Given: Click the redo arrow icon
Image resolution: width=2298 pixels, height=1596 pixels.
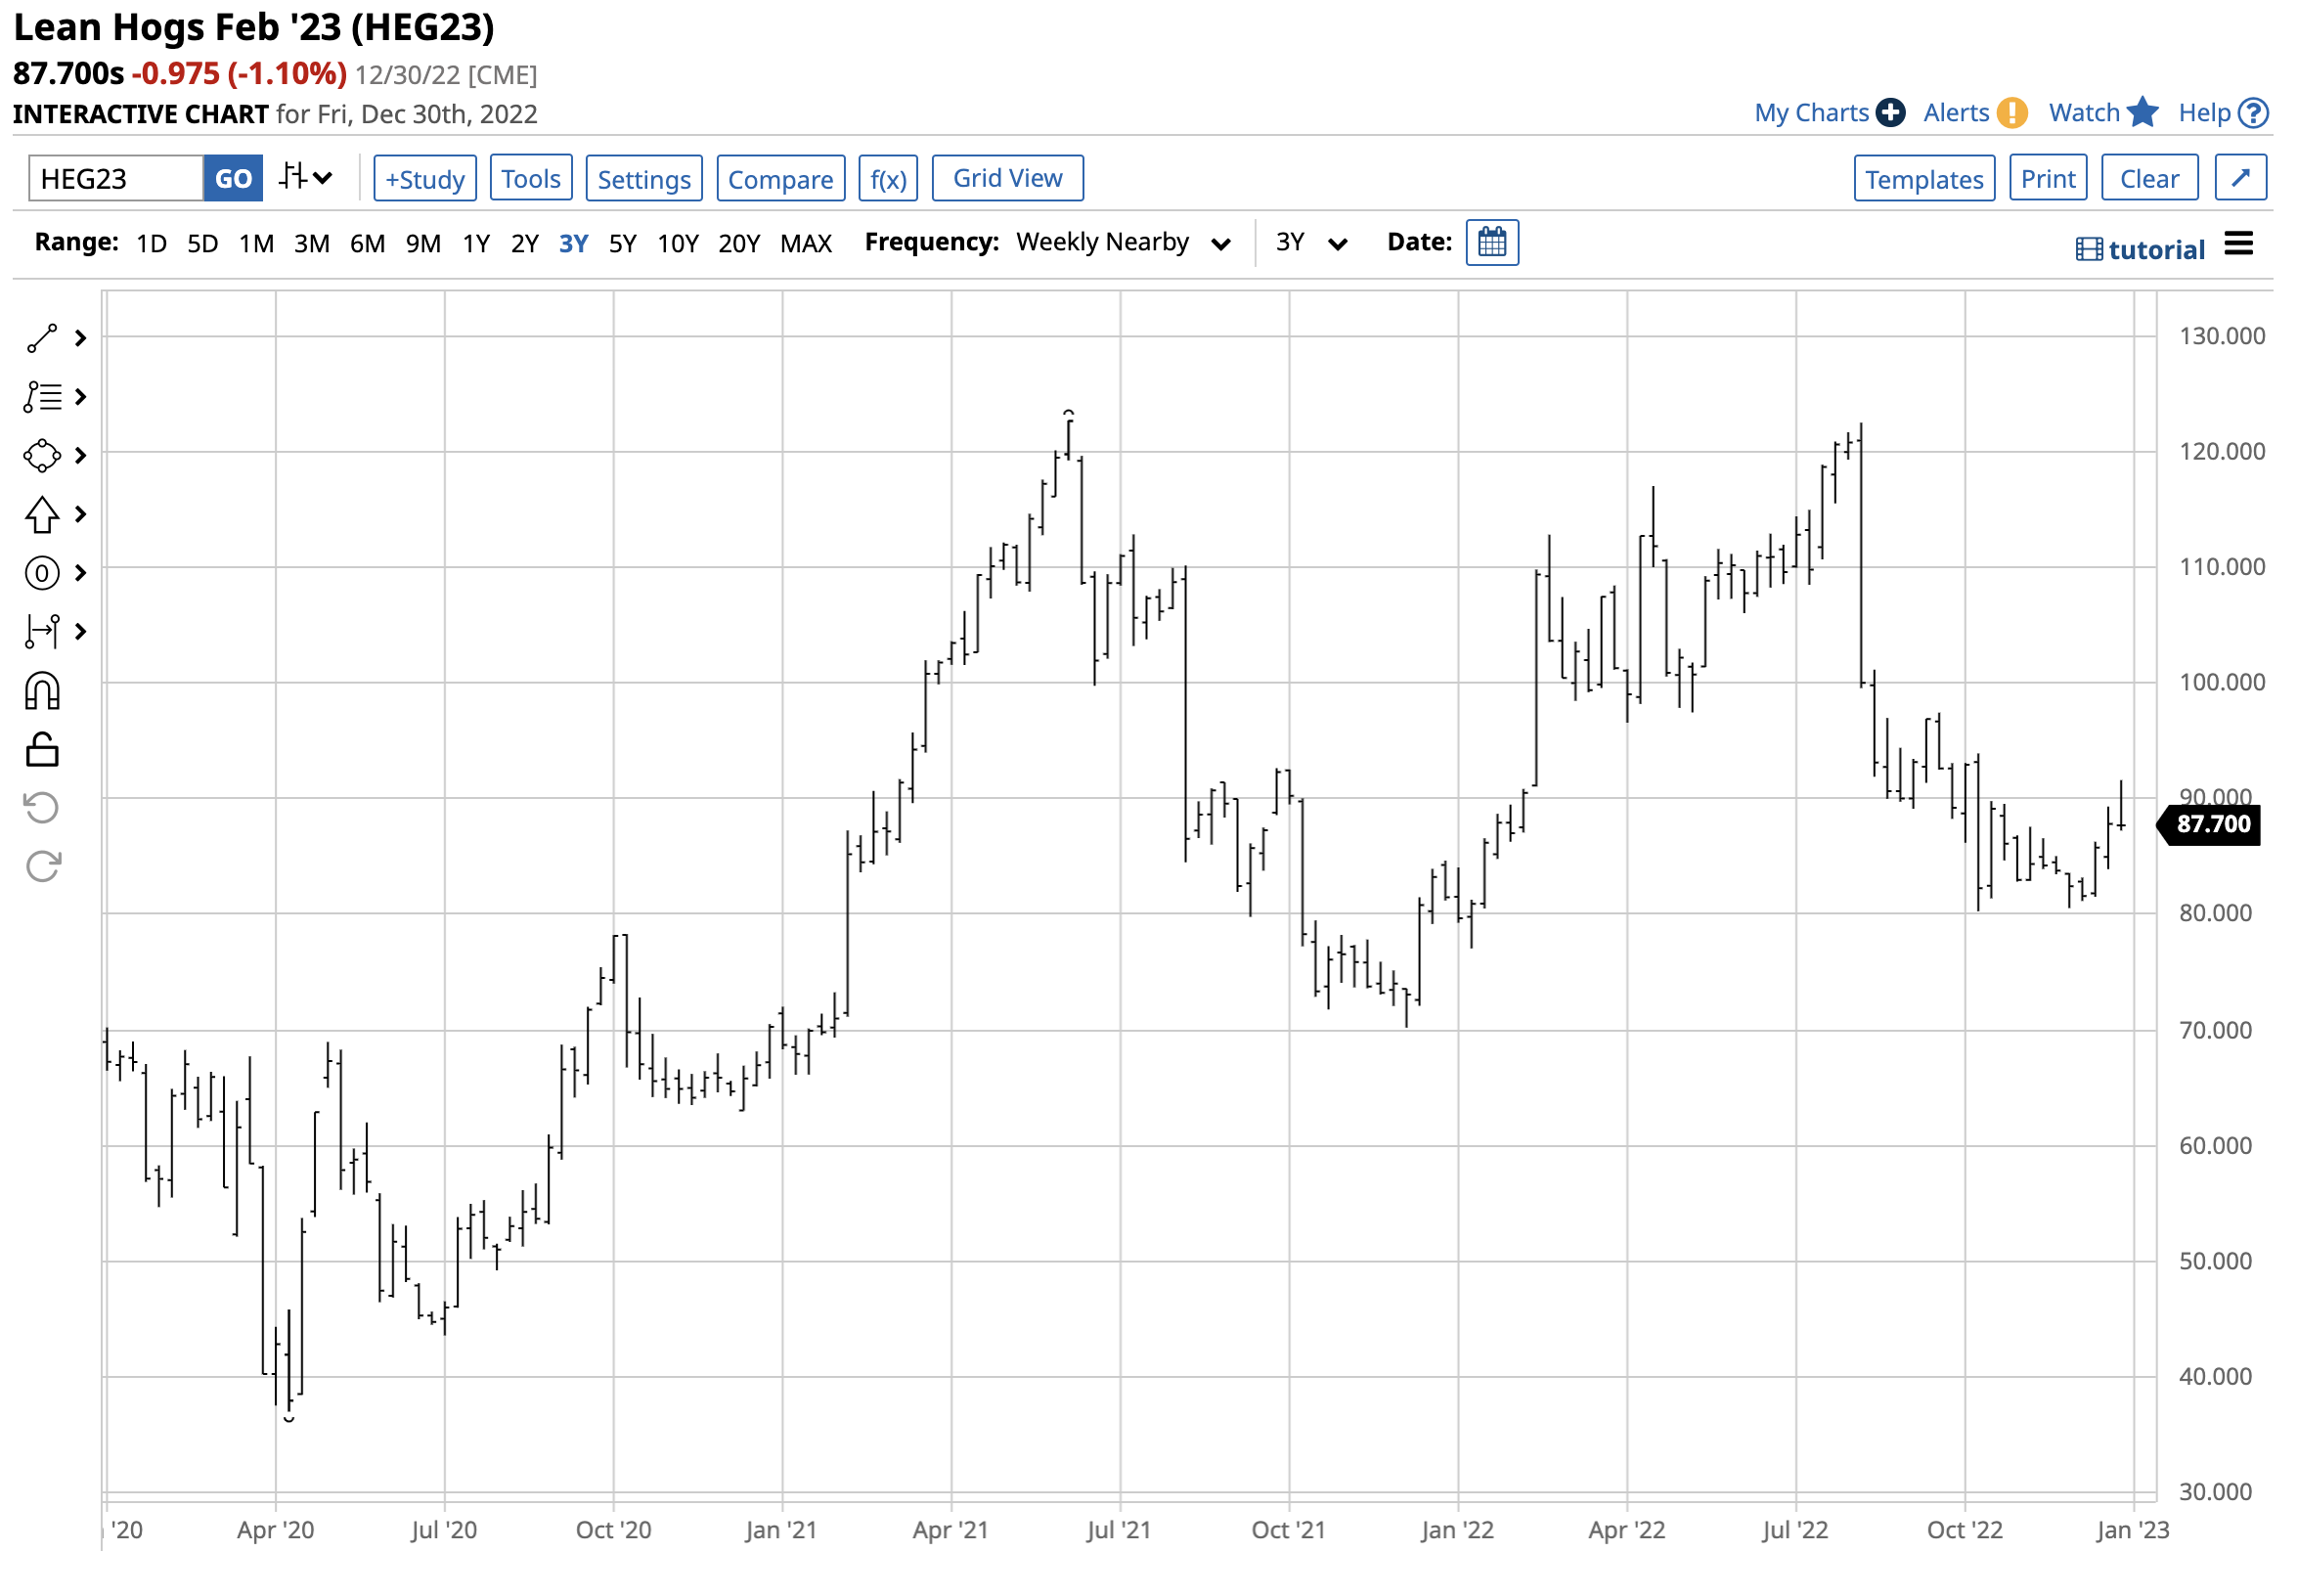Looking at the screenshot, I should click(42, 866).
